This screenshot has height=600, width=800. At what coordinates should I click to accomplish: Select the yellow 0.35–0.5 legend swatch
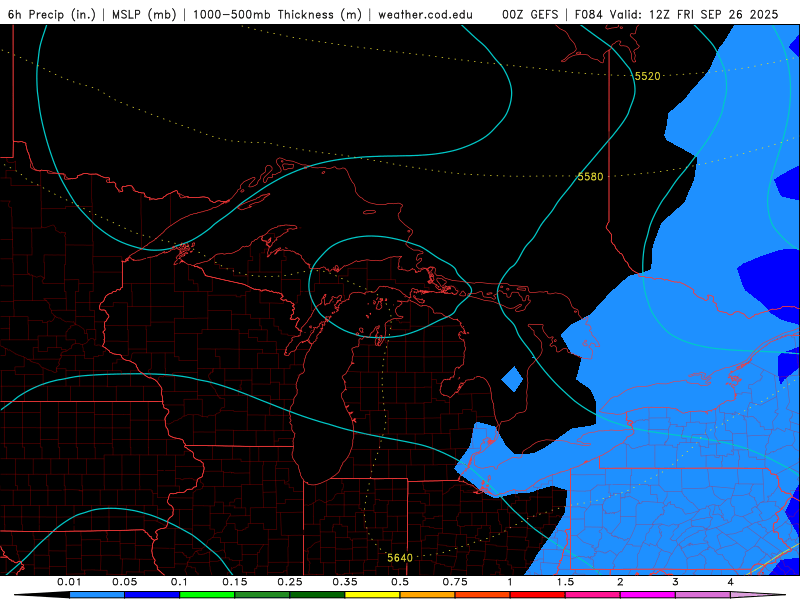click(x=372, y=595)
